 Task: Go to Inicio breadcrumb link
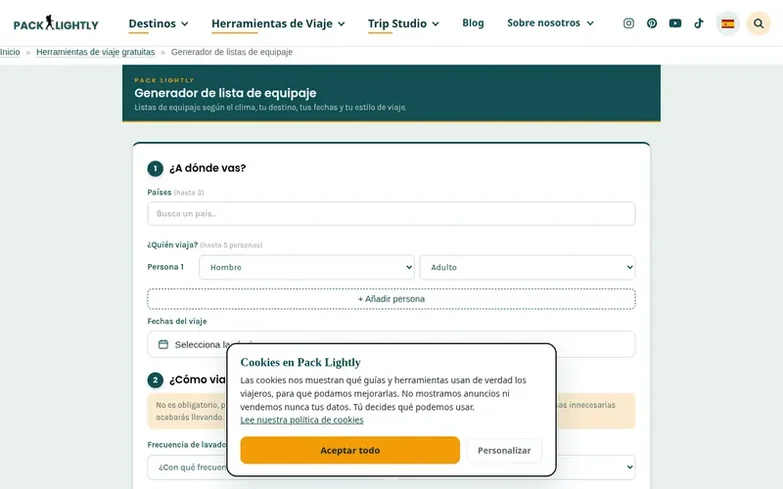click(10, 52)
